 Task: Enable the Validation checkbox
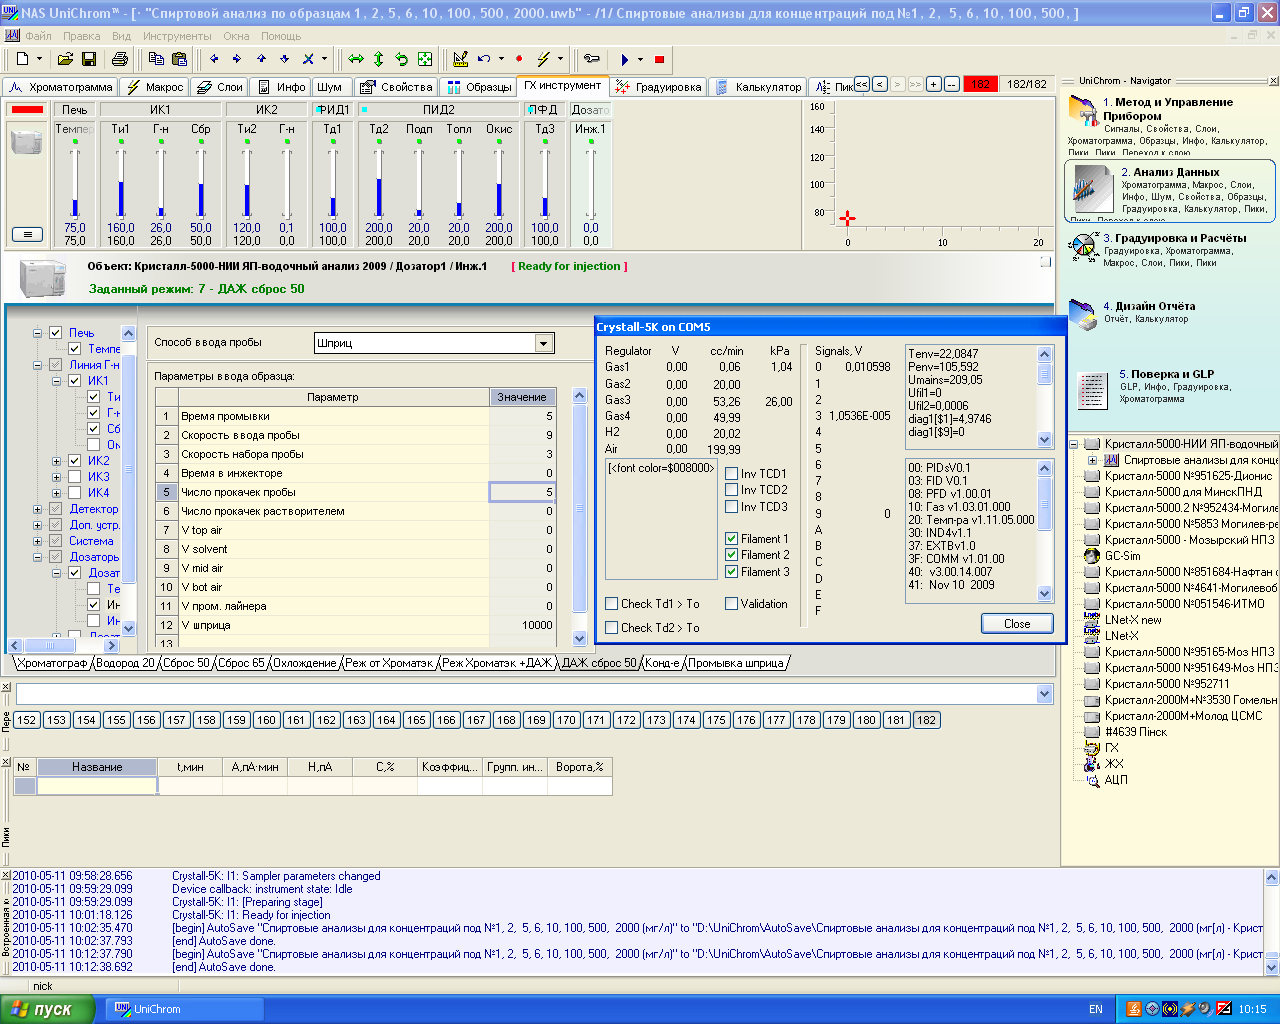(732, 604)
